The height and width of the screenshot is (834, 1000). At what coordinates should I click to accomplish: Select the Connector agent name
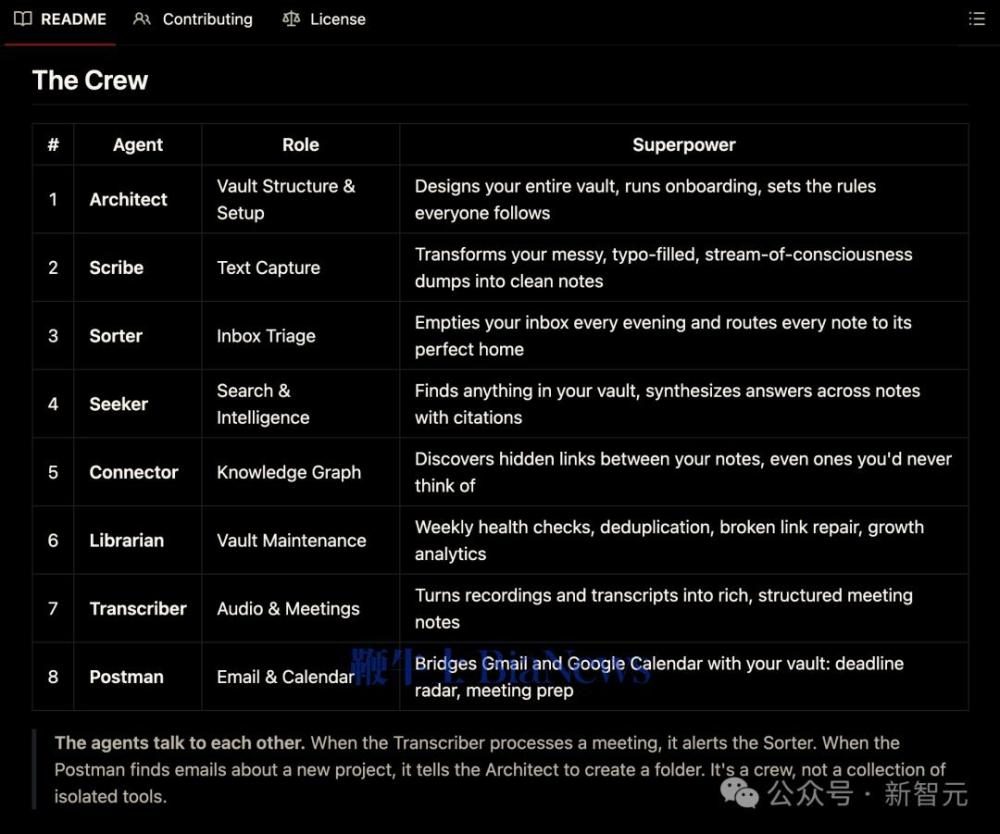click(133, 472)
